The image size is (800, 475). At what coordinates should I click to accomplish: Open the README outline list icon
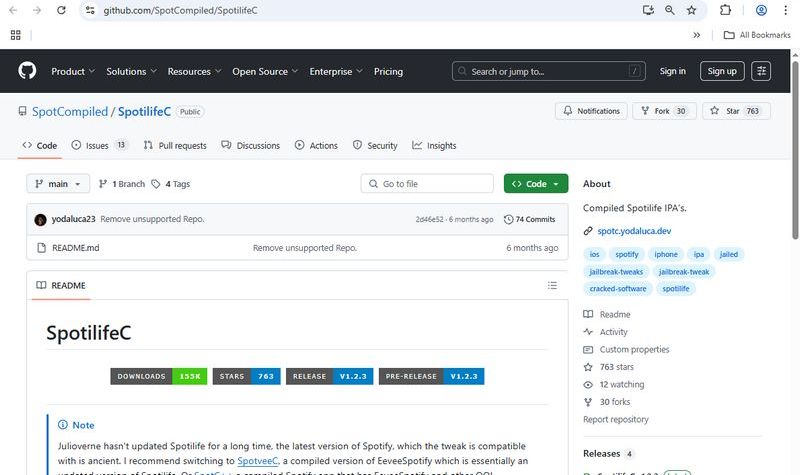(x=552, y=285)
